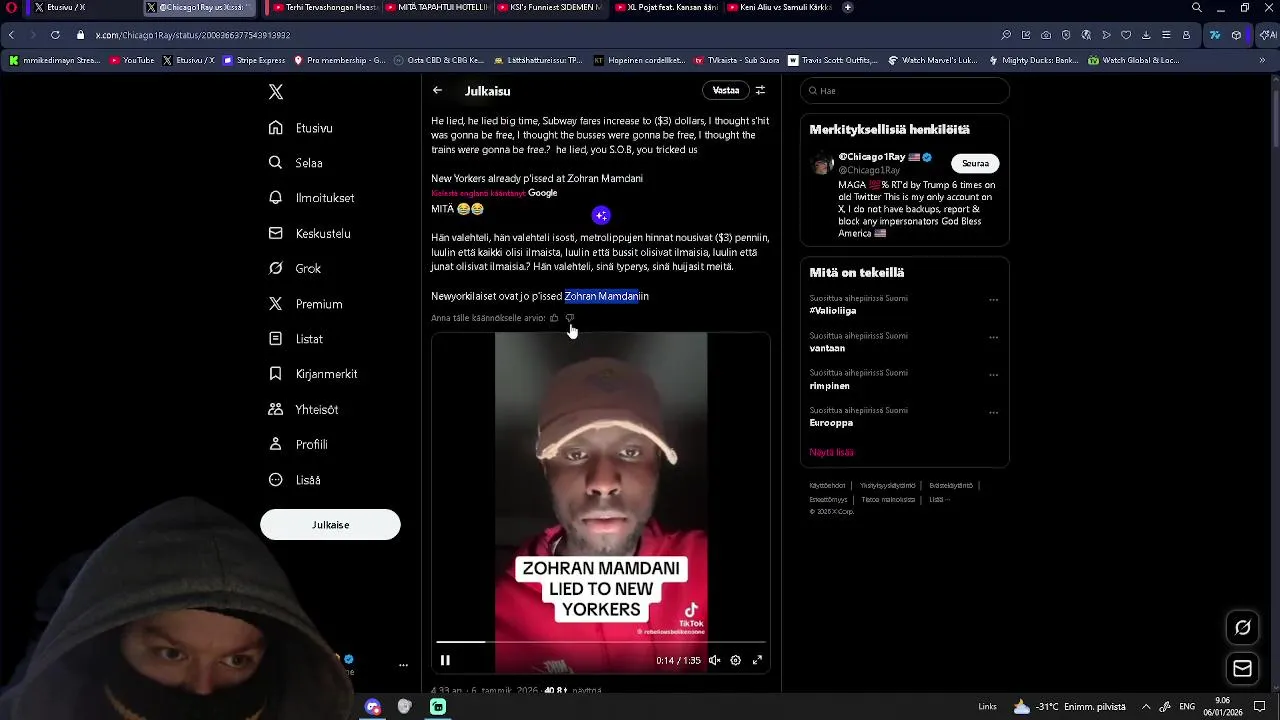
Task: Switch to XL Pojat feat. browser tab
Action: click(664, 7)
